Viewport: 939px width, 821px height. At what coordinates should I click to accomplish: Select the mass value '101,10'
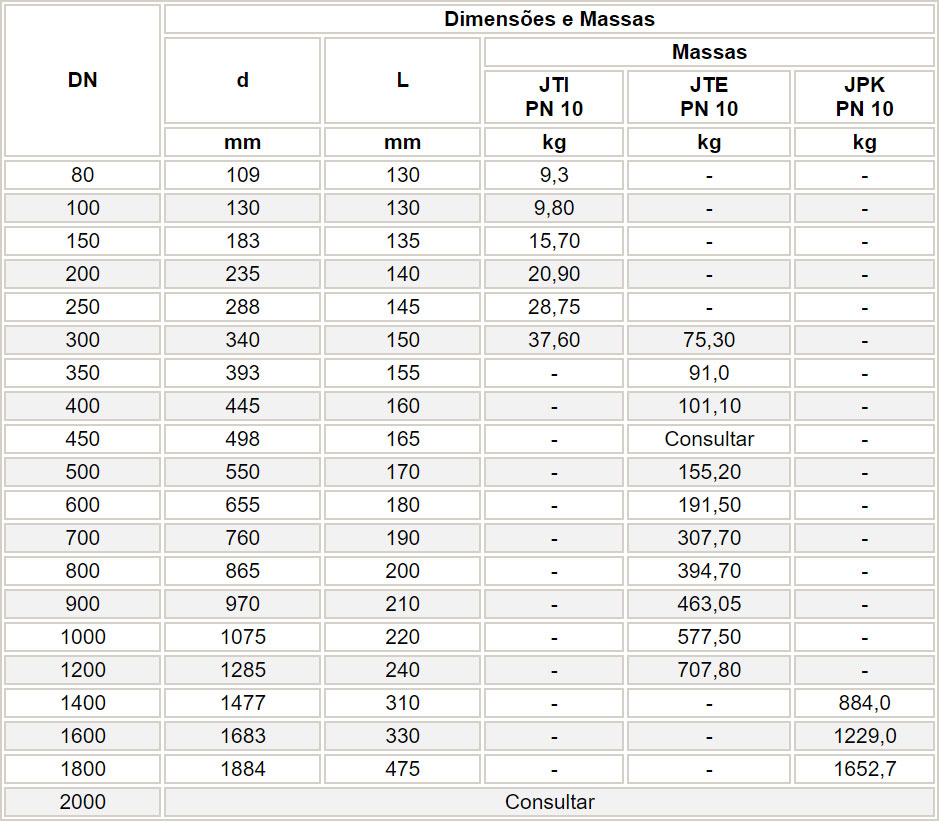[x=709, y=405]
